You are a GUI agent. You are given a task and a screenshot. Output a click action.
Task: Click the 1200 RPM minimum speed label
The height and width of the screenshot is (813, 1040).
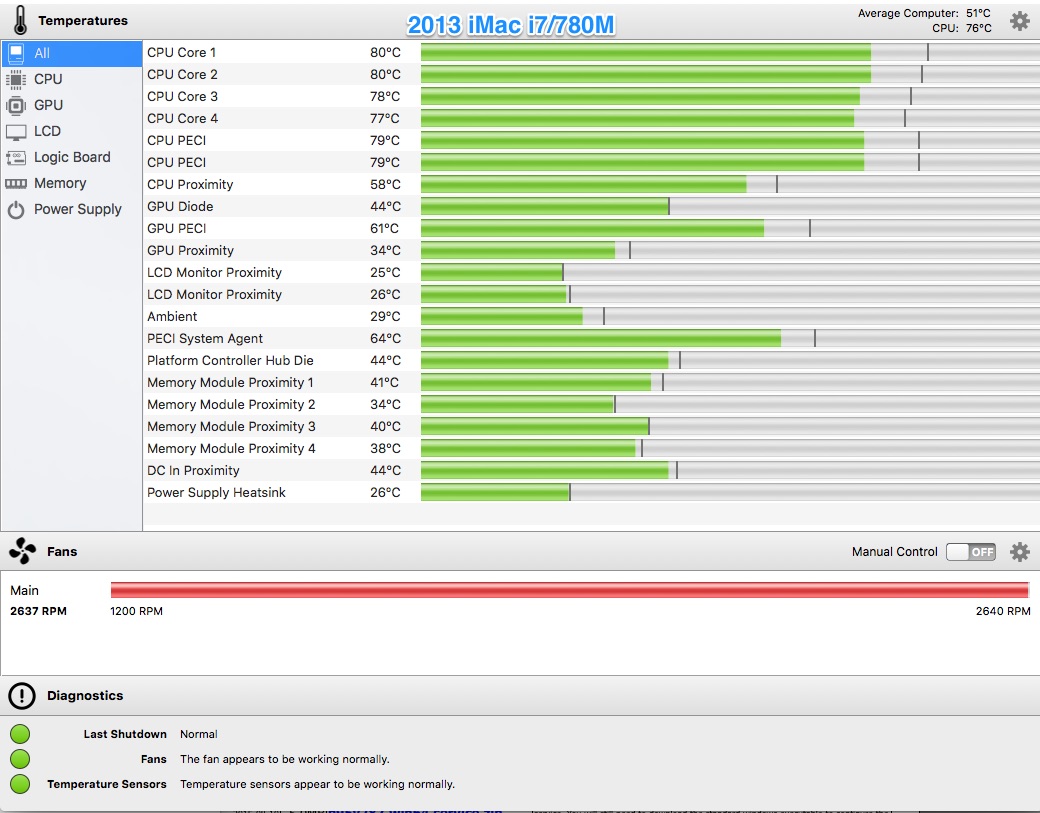point(137,611)
